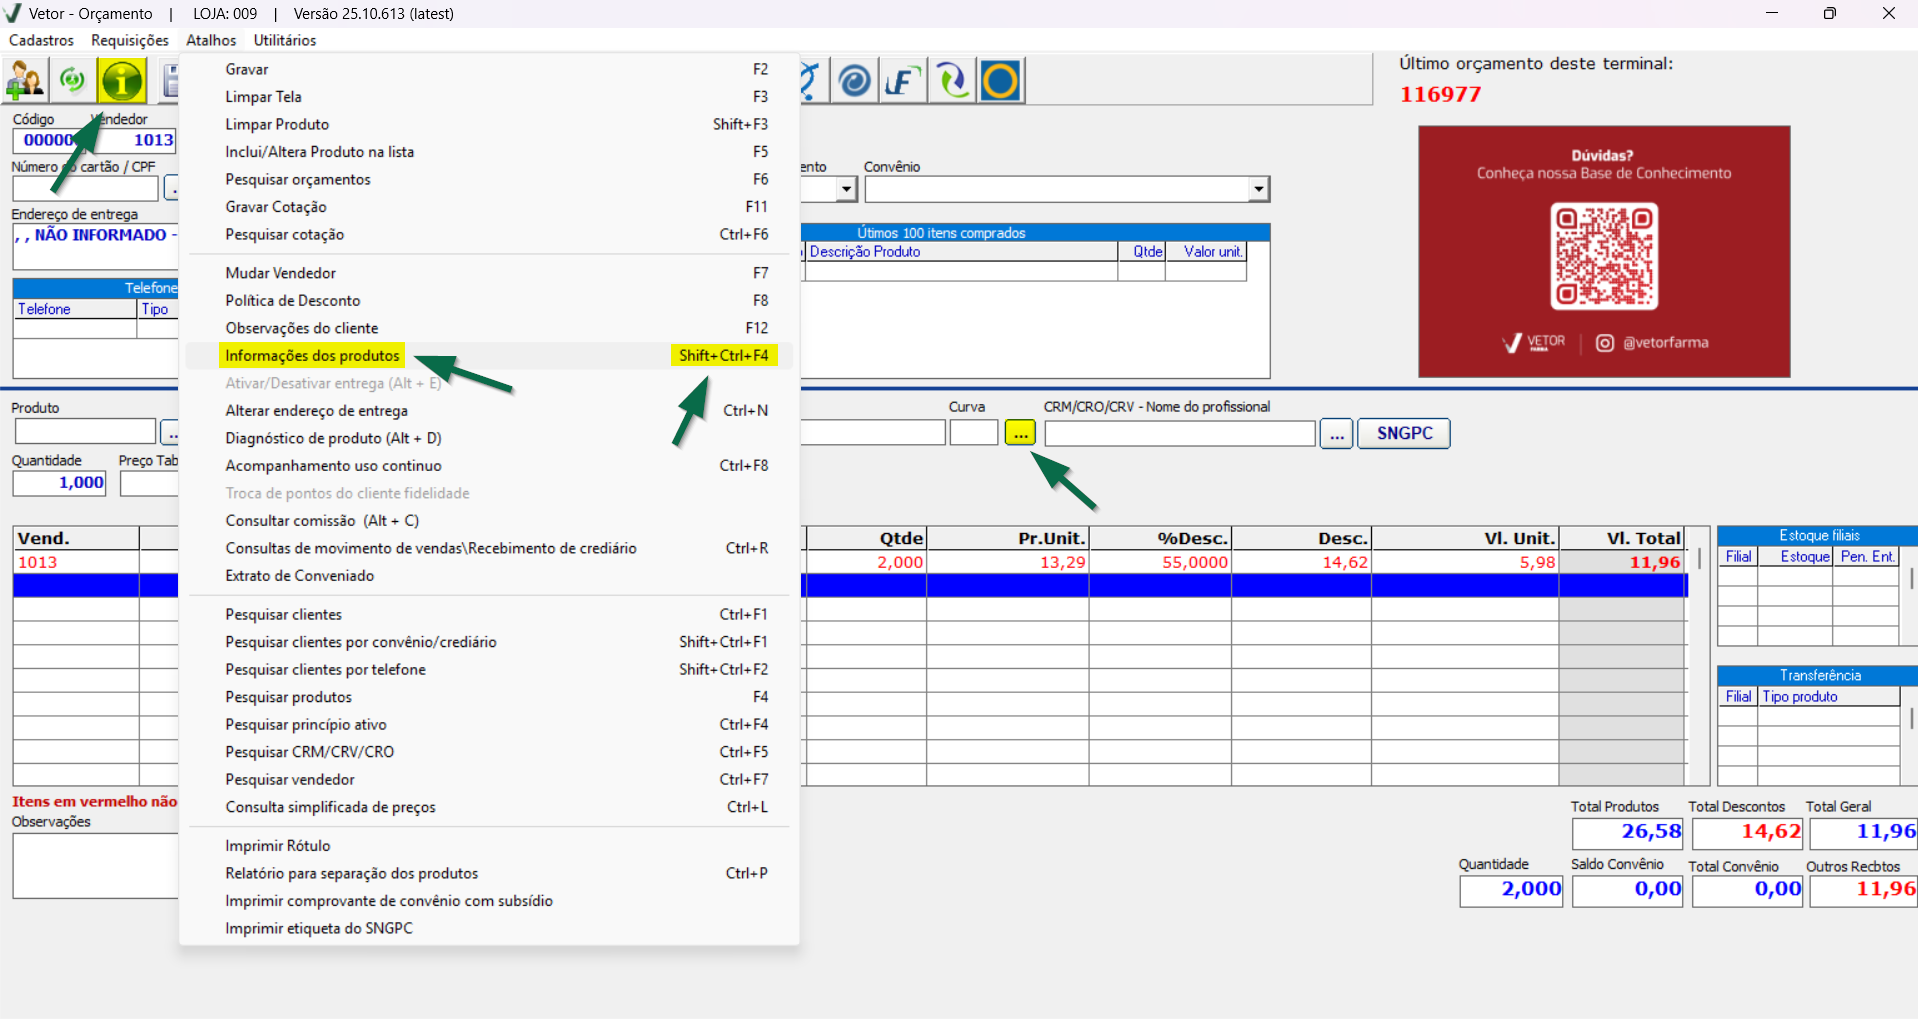Click the green and blue arrows icon
1918x1019 pixels.
click(x=951, y=81)
